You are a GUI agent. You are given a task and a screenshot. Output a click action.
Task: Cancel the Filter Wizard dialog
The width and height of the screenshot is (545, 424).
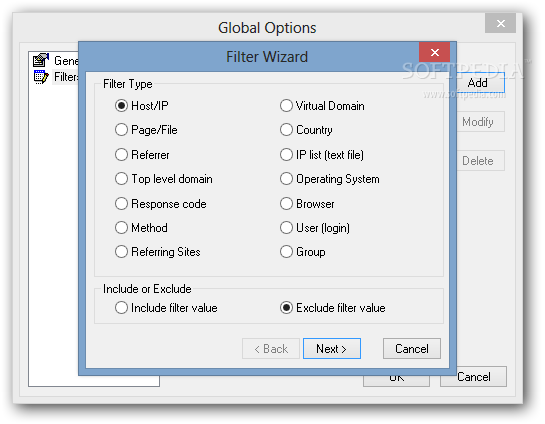click(x=412, y=349)
